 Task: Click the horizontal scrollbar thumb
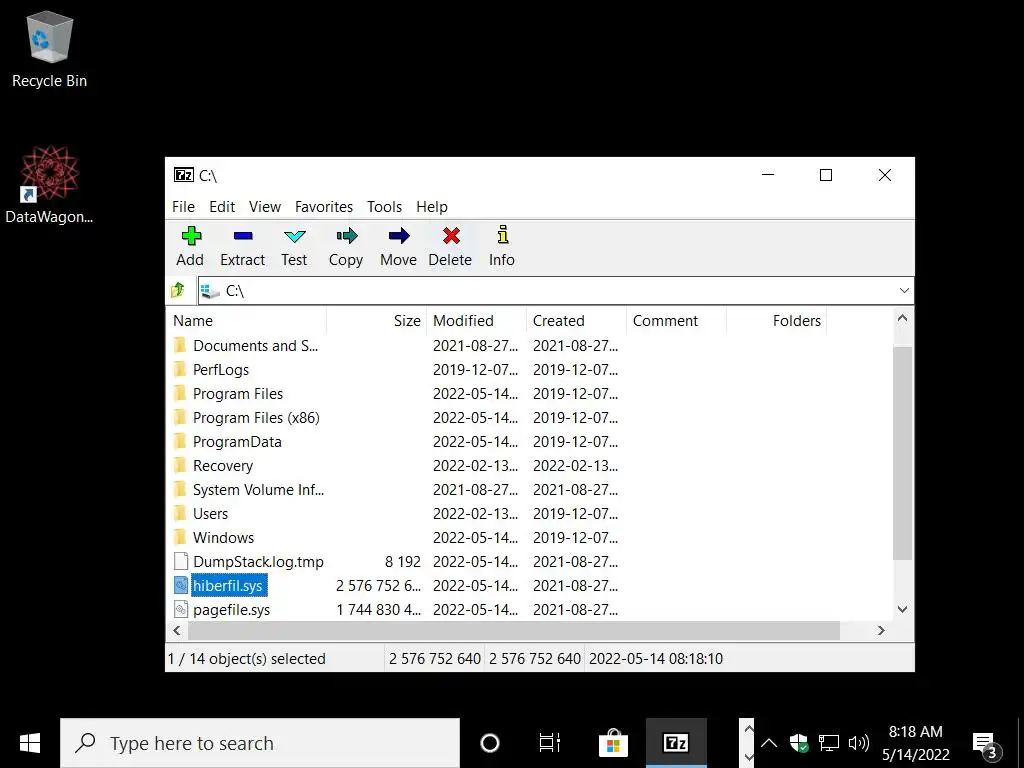(x=514, y=630)
